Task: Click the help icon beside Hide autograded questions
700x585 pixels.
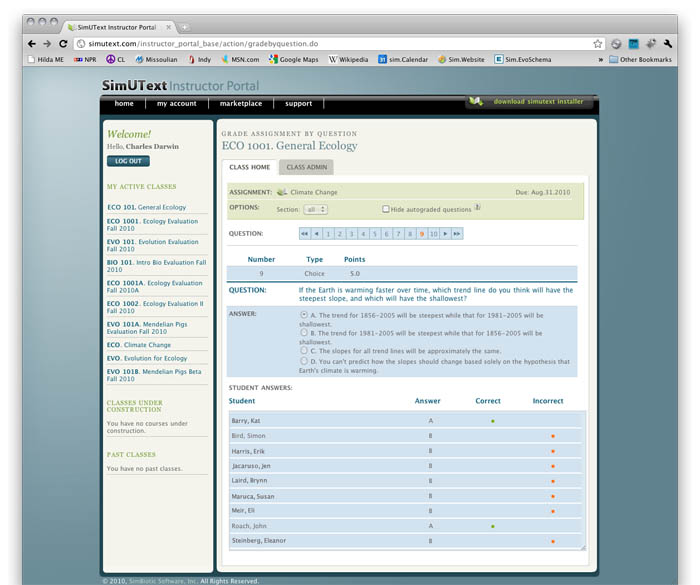Action: point(478,208)
